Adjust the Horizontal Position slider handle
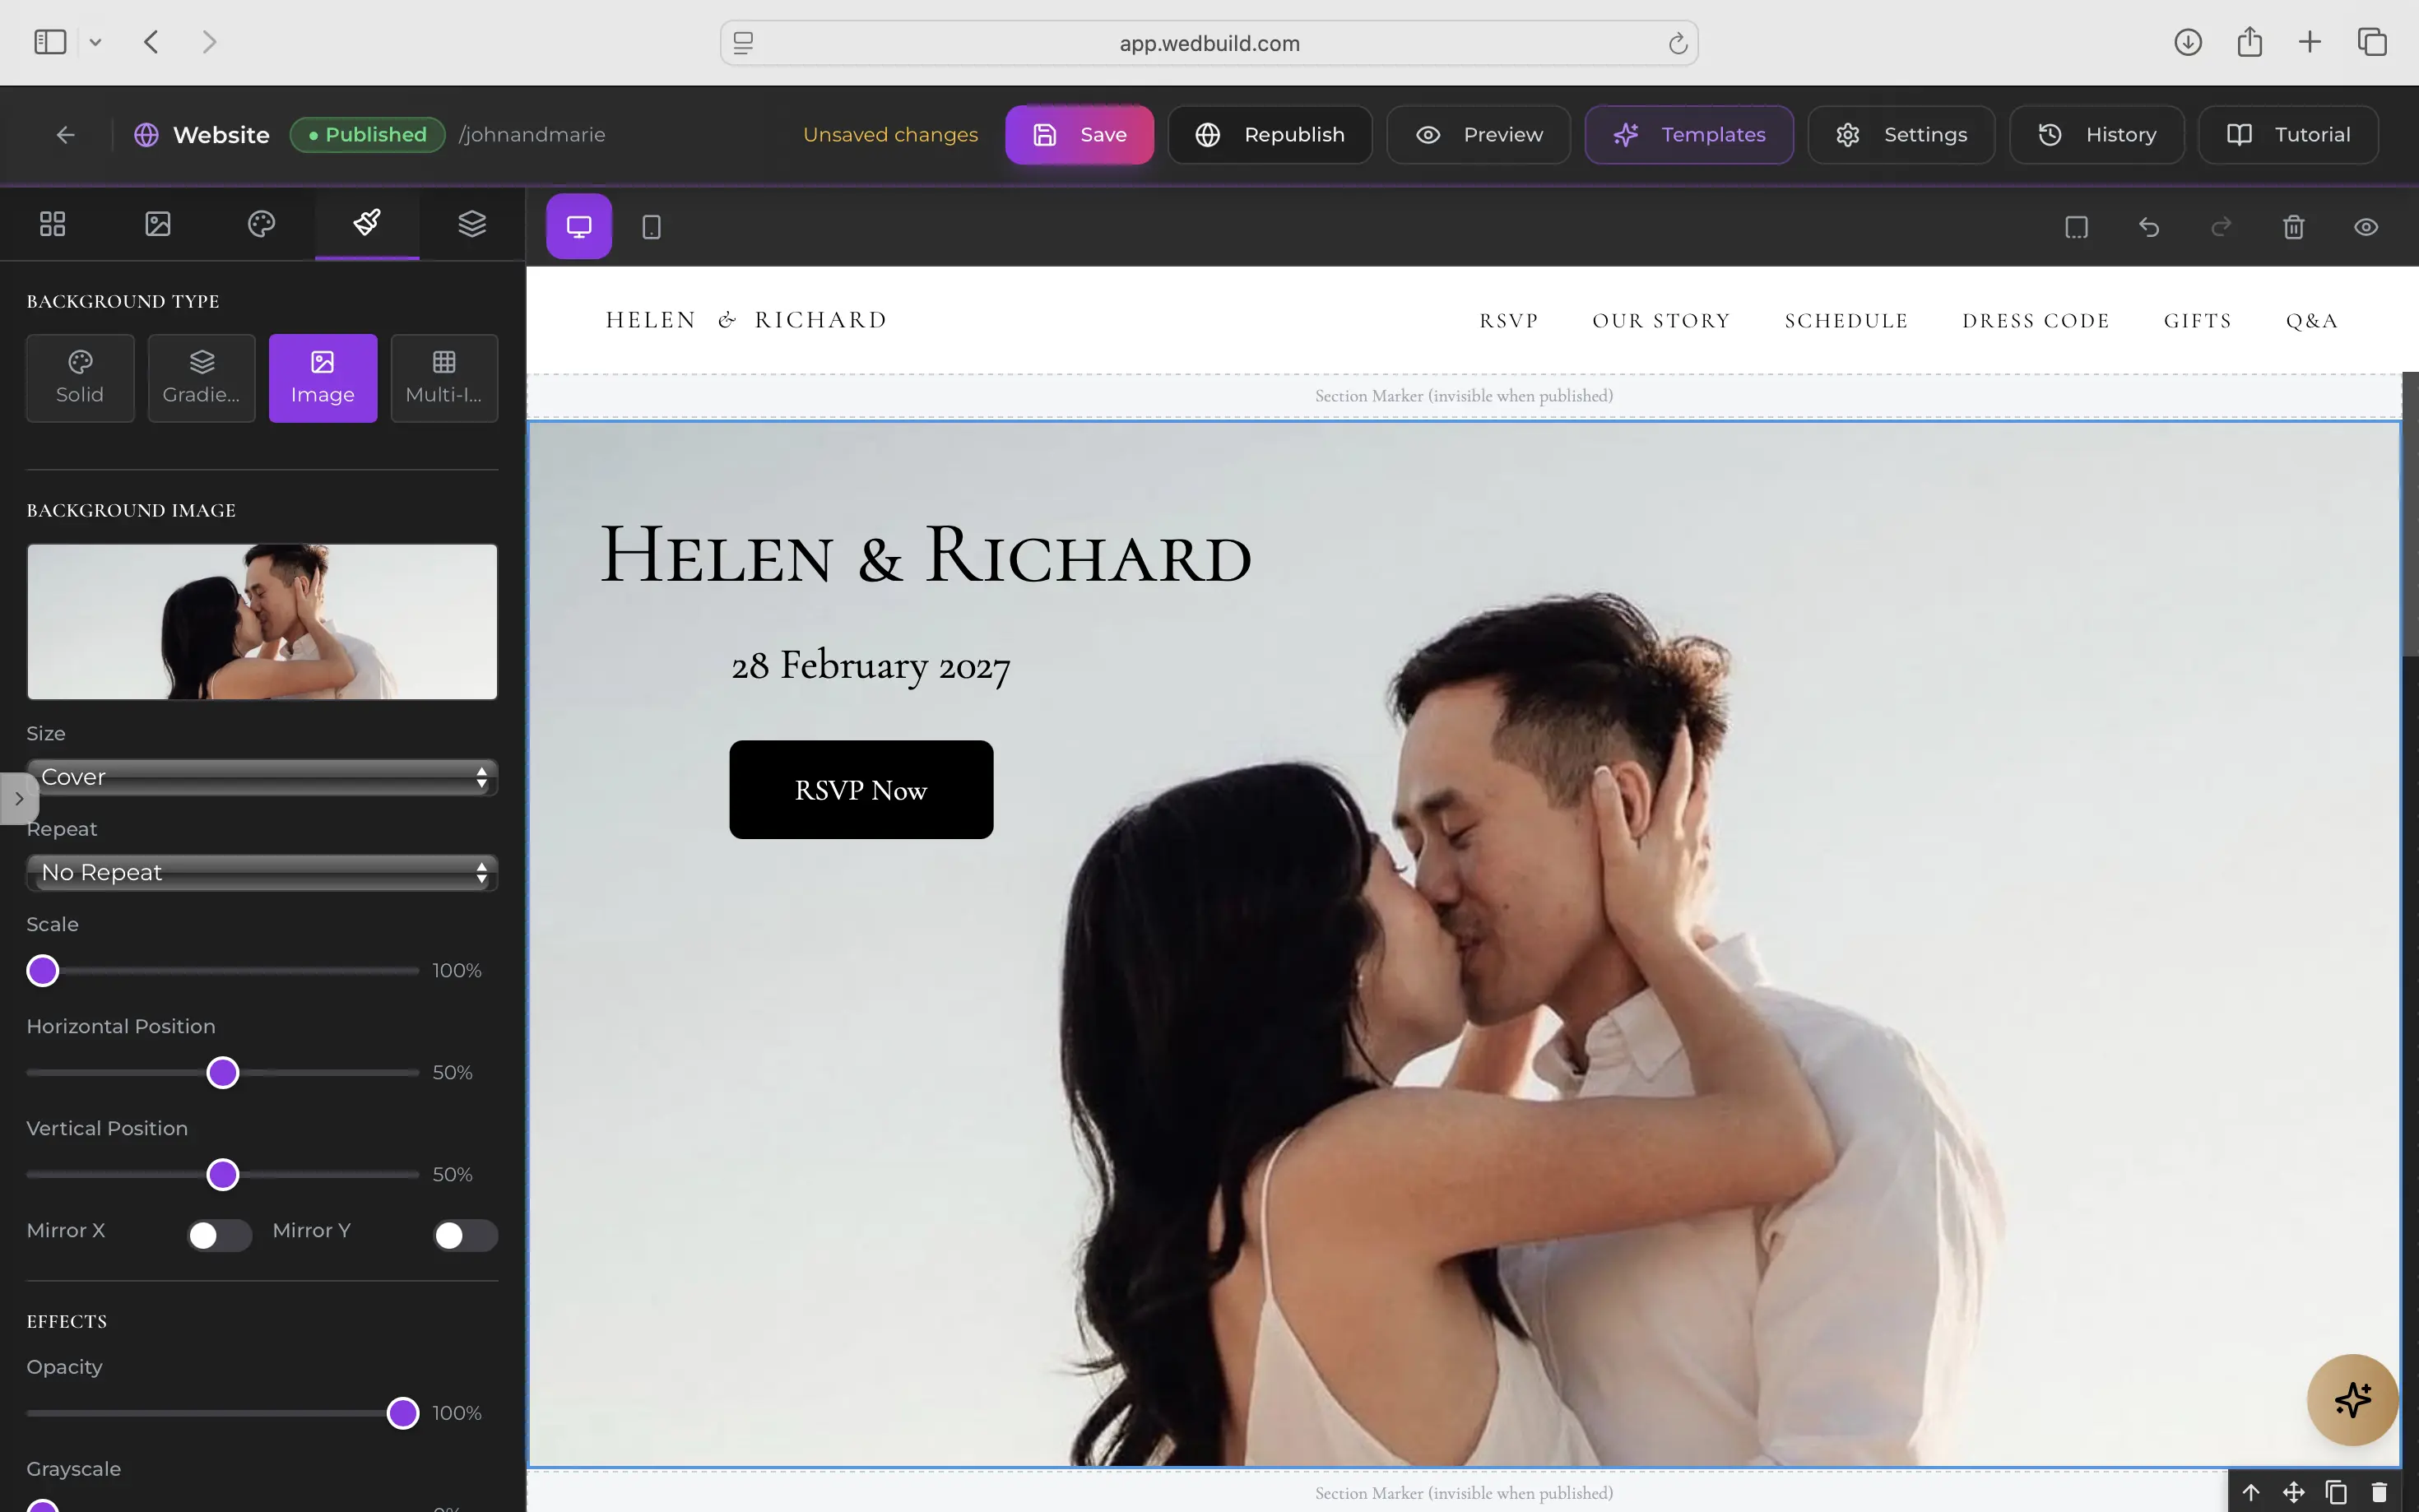 (223, 1073)
